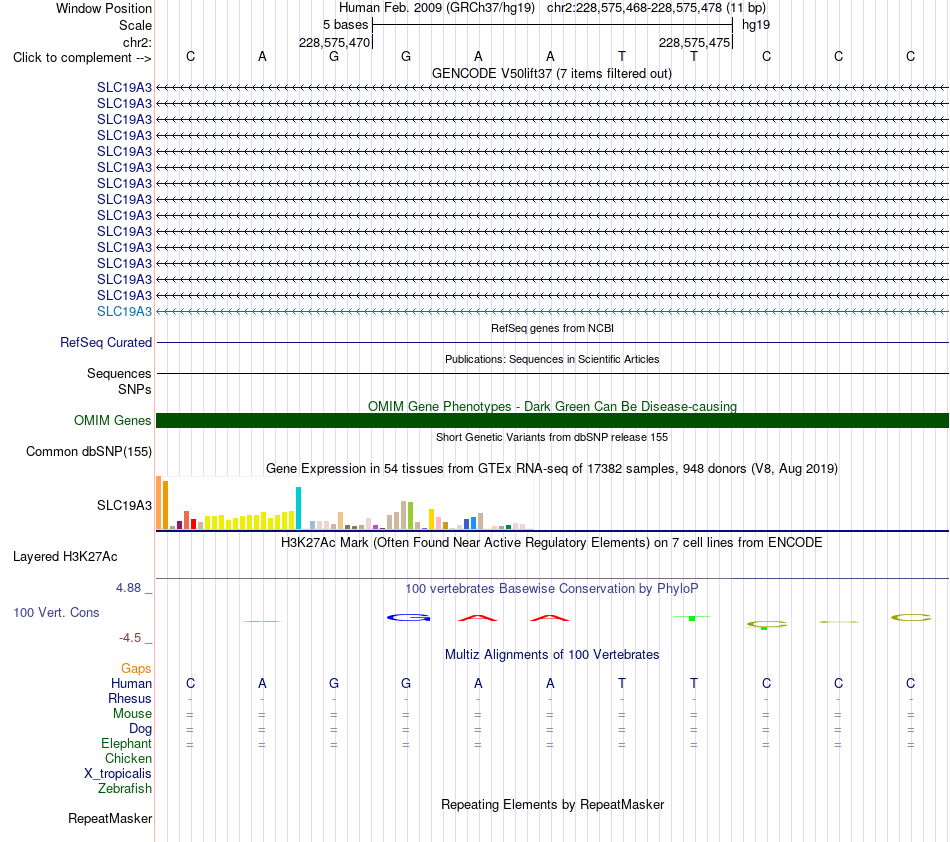This screenshot has width=950, height=842.
Task: Click the 'Scale' row label
Action: point(135,25)
